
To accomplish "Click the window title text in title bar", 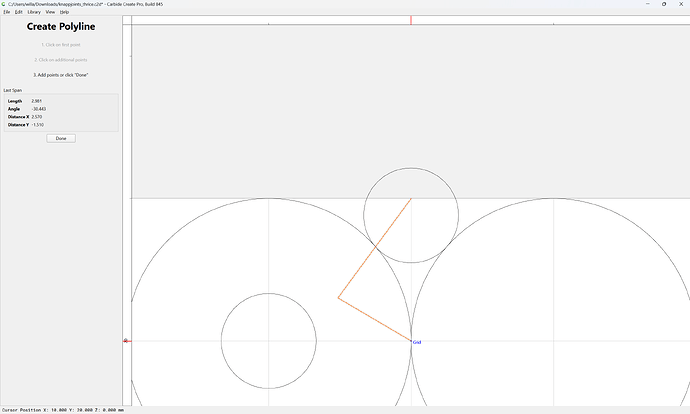I will (85, 4).
